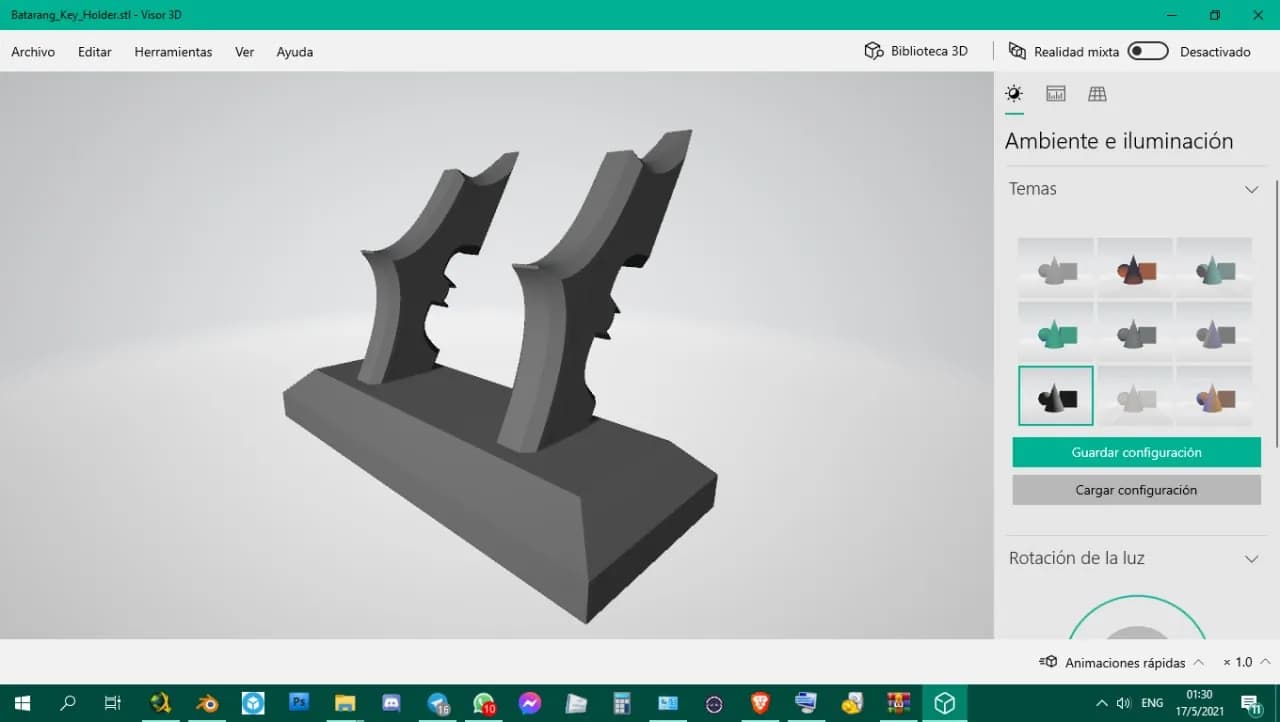Open the volume control in system tray
Screen dimensions: 1280x722
pyautogui.click(x=1123, y=703)
